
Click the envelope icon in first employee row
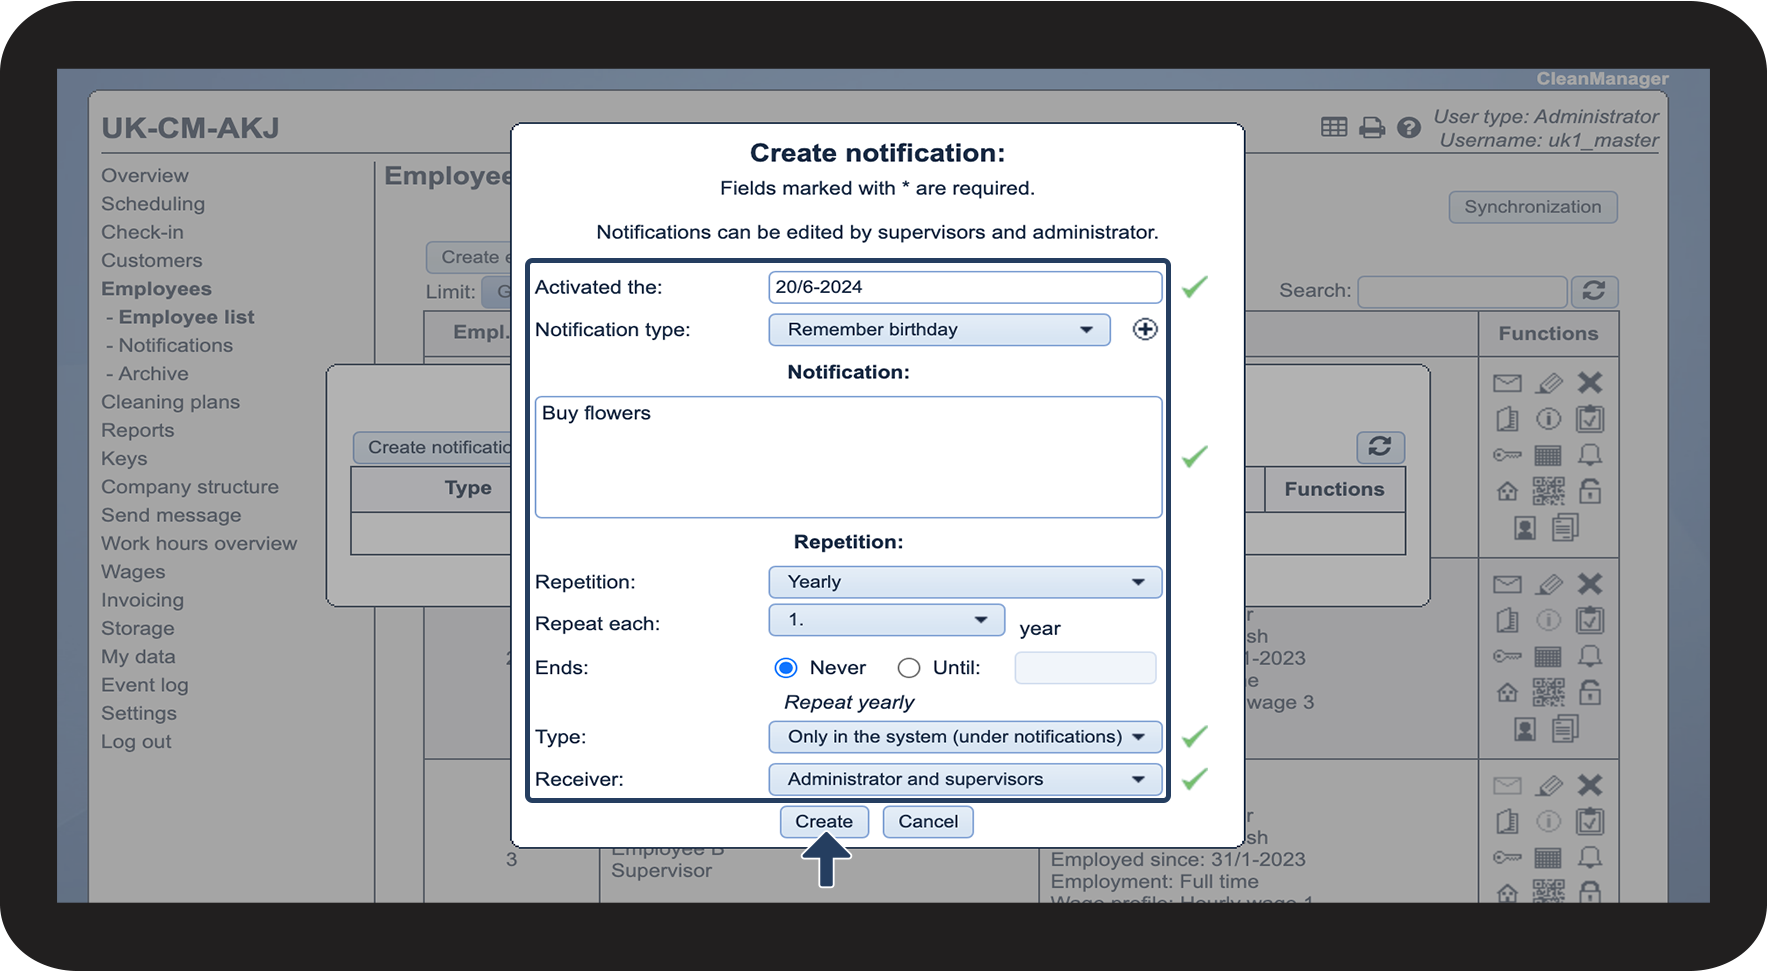[x=1507, y=383]
